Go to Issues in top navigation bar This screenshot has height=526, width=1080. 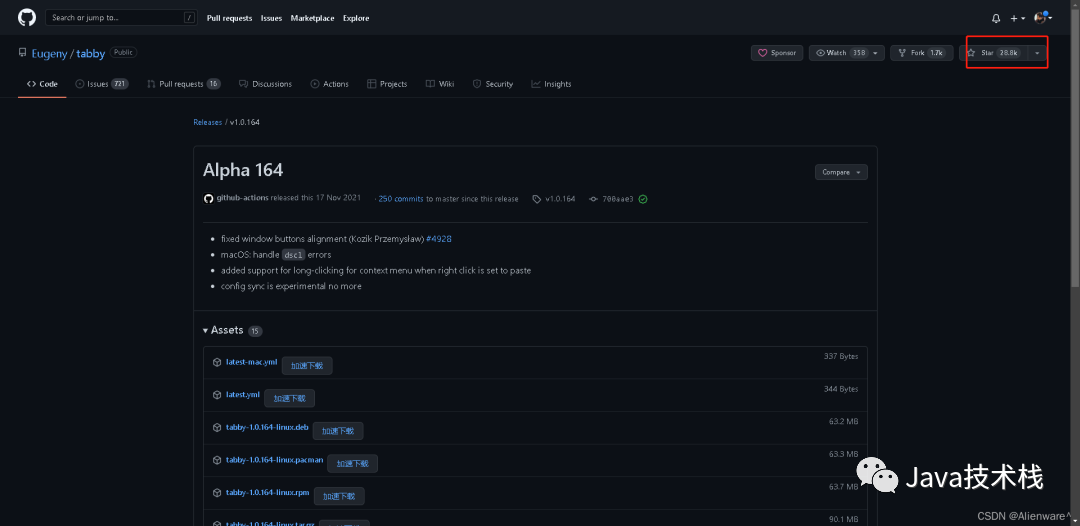(x=271, y=18)
